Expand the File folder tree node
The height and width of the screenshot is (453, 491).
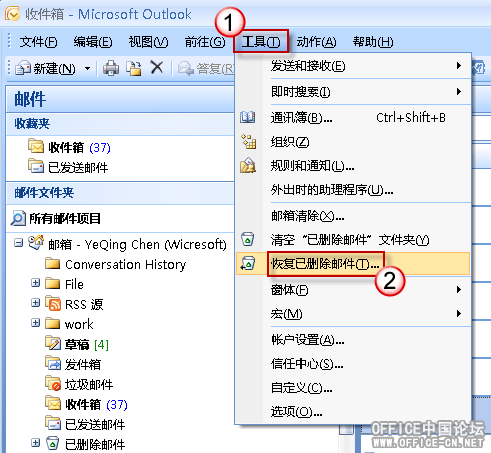35,283
